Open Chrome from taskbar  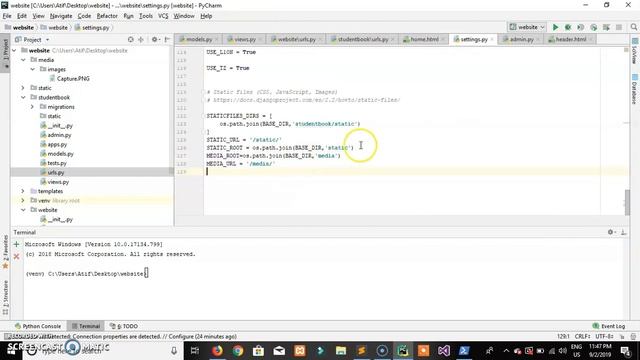pyautogui.click(x=238, y=351)
